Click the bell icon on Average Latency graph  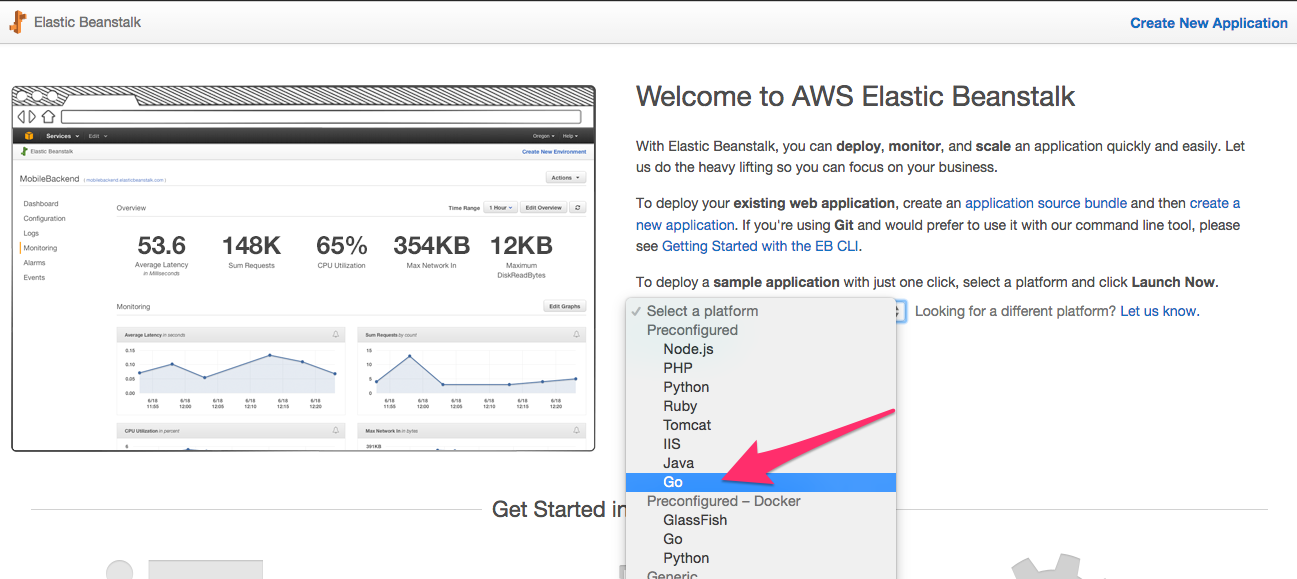(338, 334)
